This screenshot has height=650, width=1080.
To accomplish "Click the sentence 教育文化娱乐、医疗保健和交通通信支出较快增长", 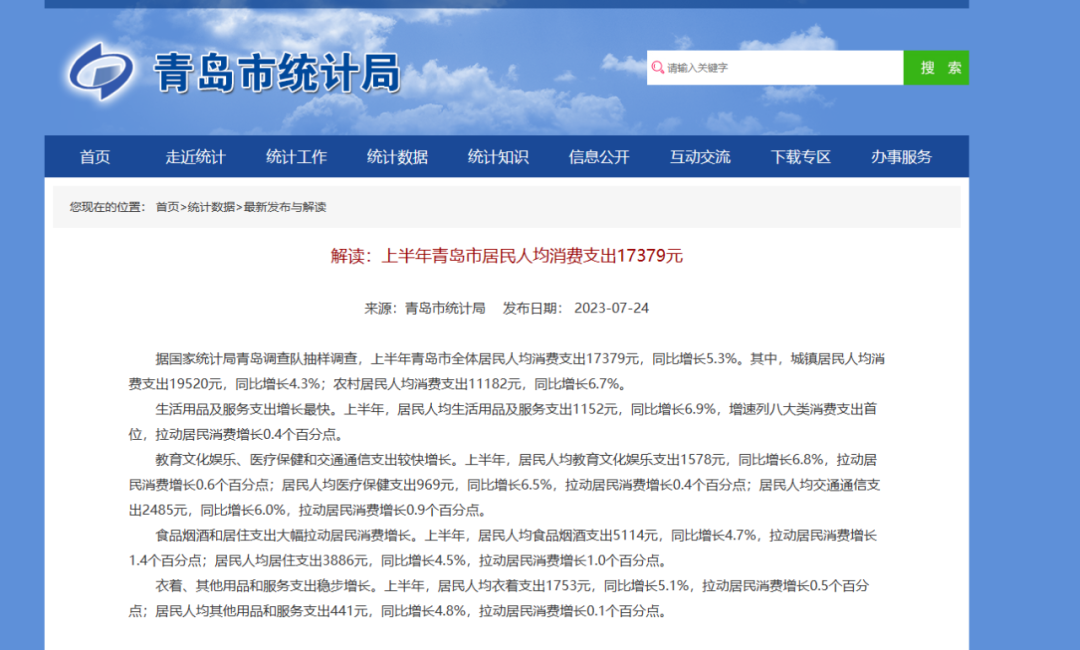I will tap(306, 460).
